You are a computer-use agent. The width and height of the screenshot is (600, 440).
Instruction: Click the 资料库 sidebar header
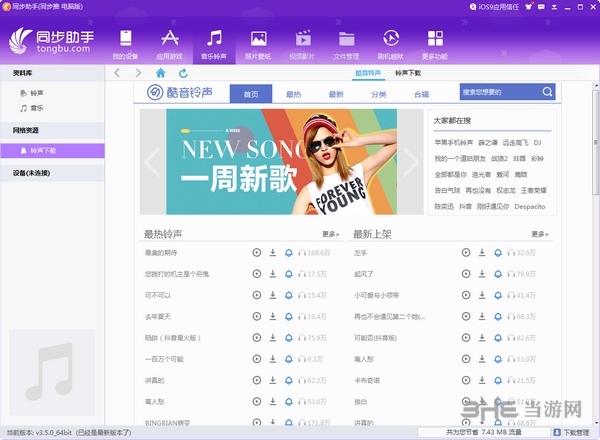(x=52, y=73)
